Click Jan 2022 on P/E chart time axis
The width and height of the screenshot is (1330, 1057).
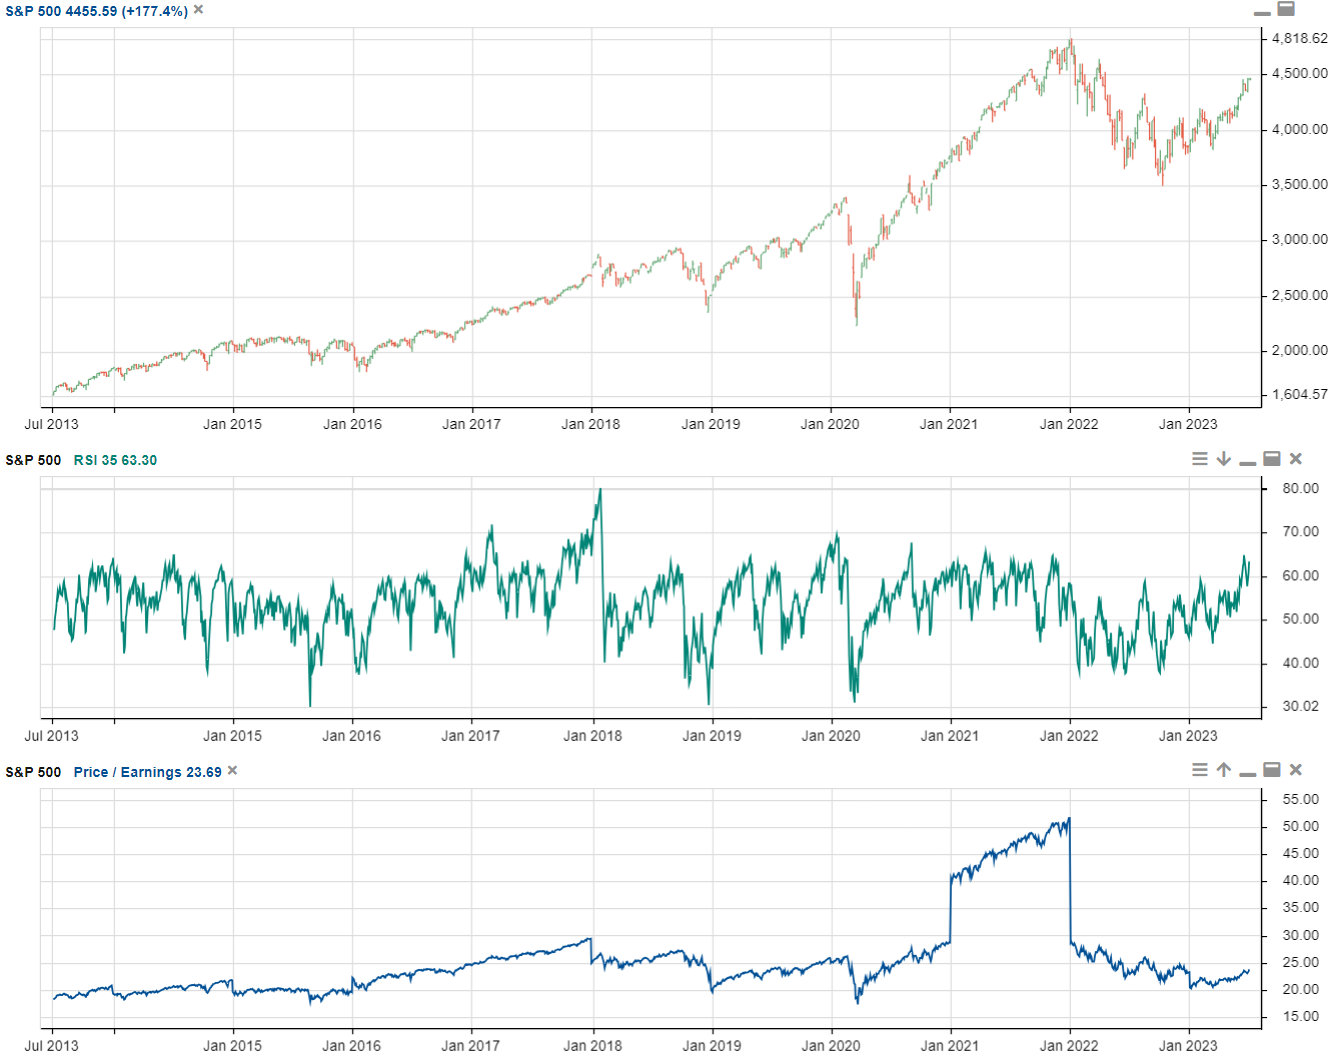pos(1069,1046)
